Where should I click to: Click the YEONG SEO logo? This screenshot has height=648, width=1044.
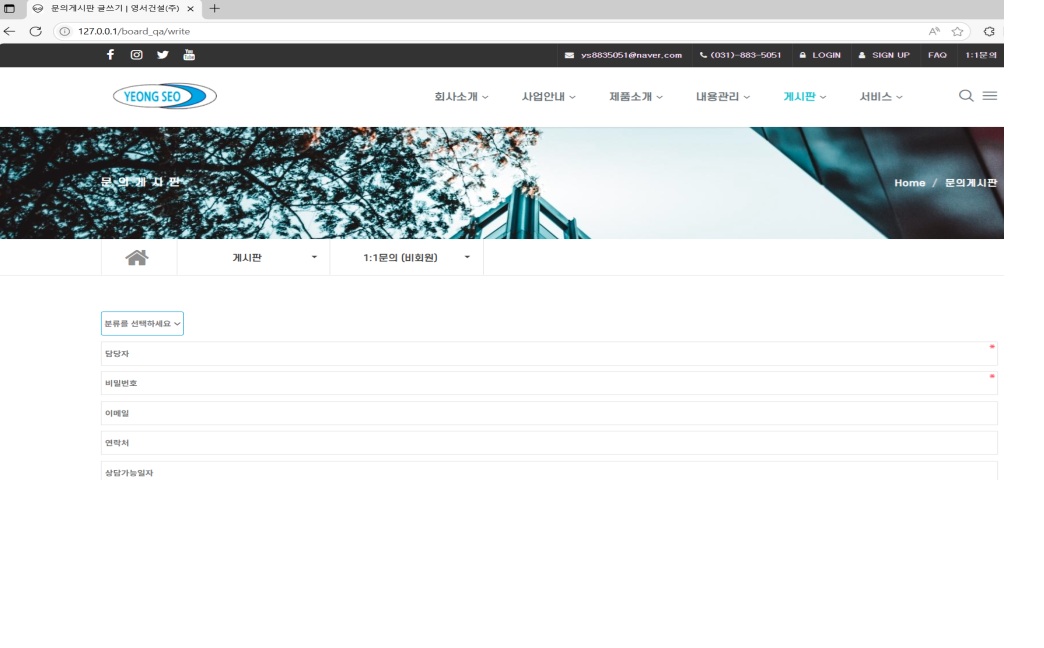tap(164, 96)
